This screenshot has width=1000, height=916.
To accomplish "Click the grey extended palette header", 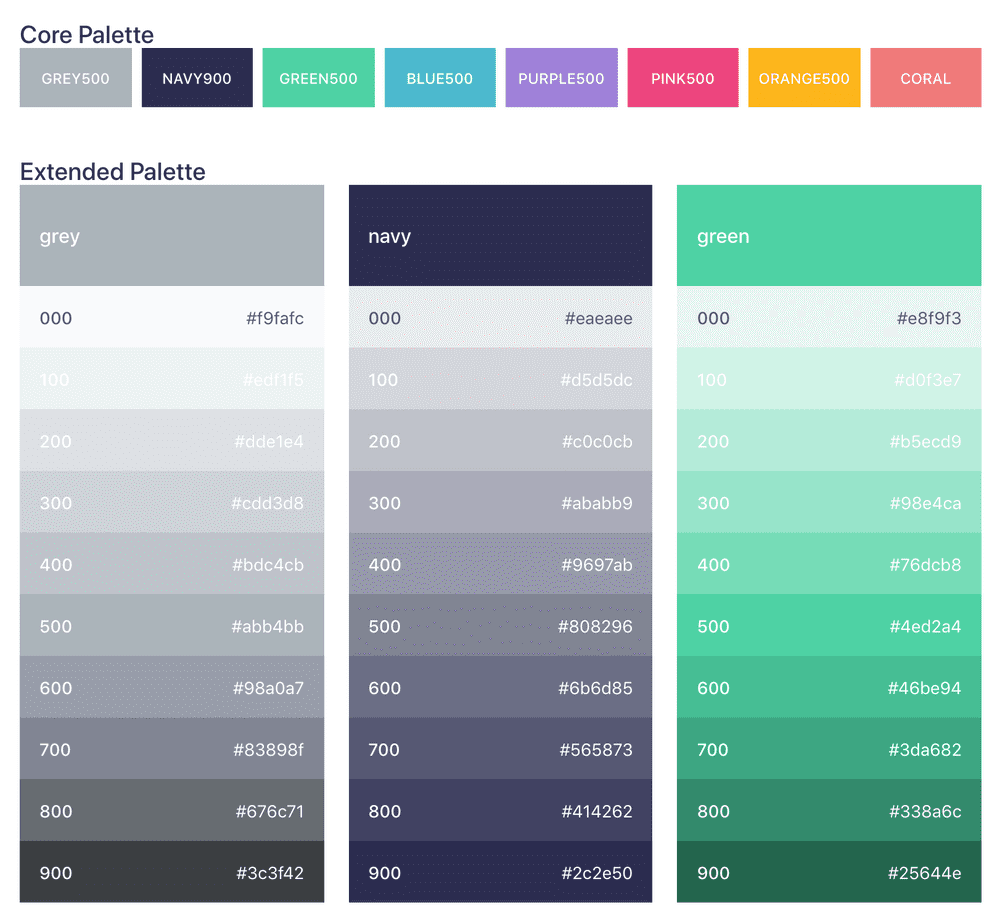I will pyautogui.click(x=172, y=236).
